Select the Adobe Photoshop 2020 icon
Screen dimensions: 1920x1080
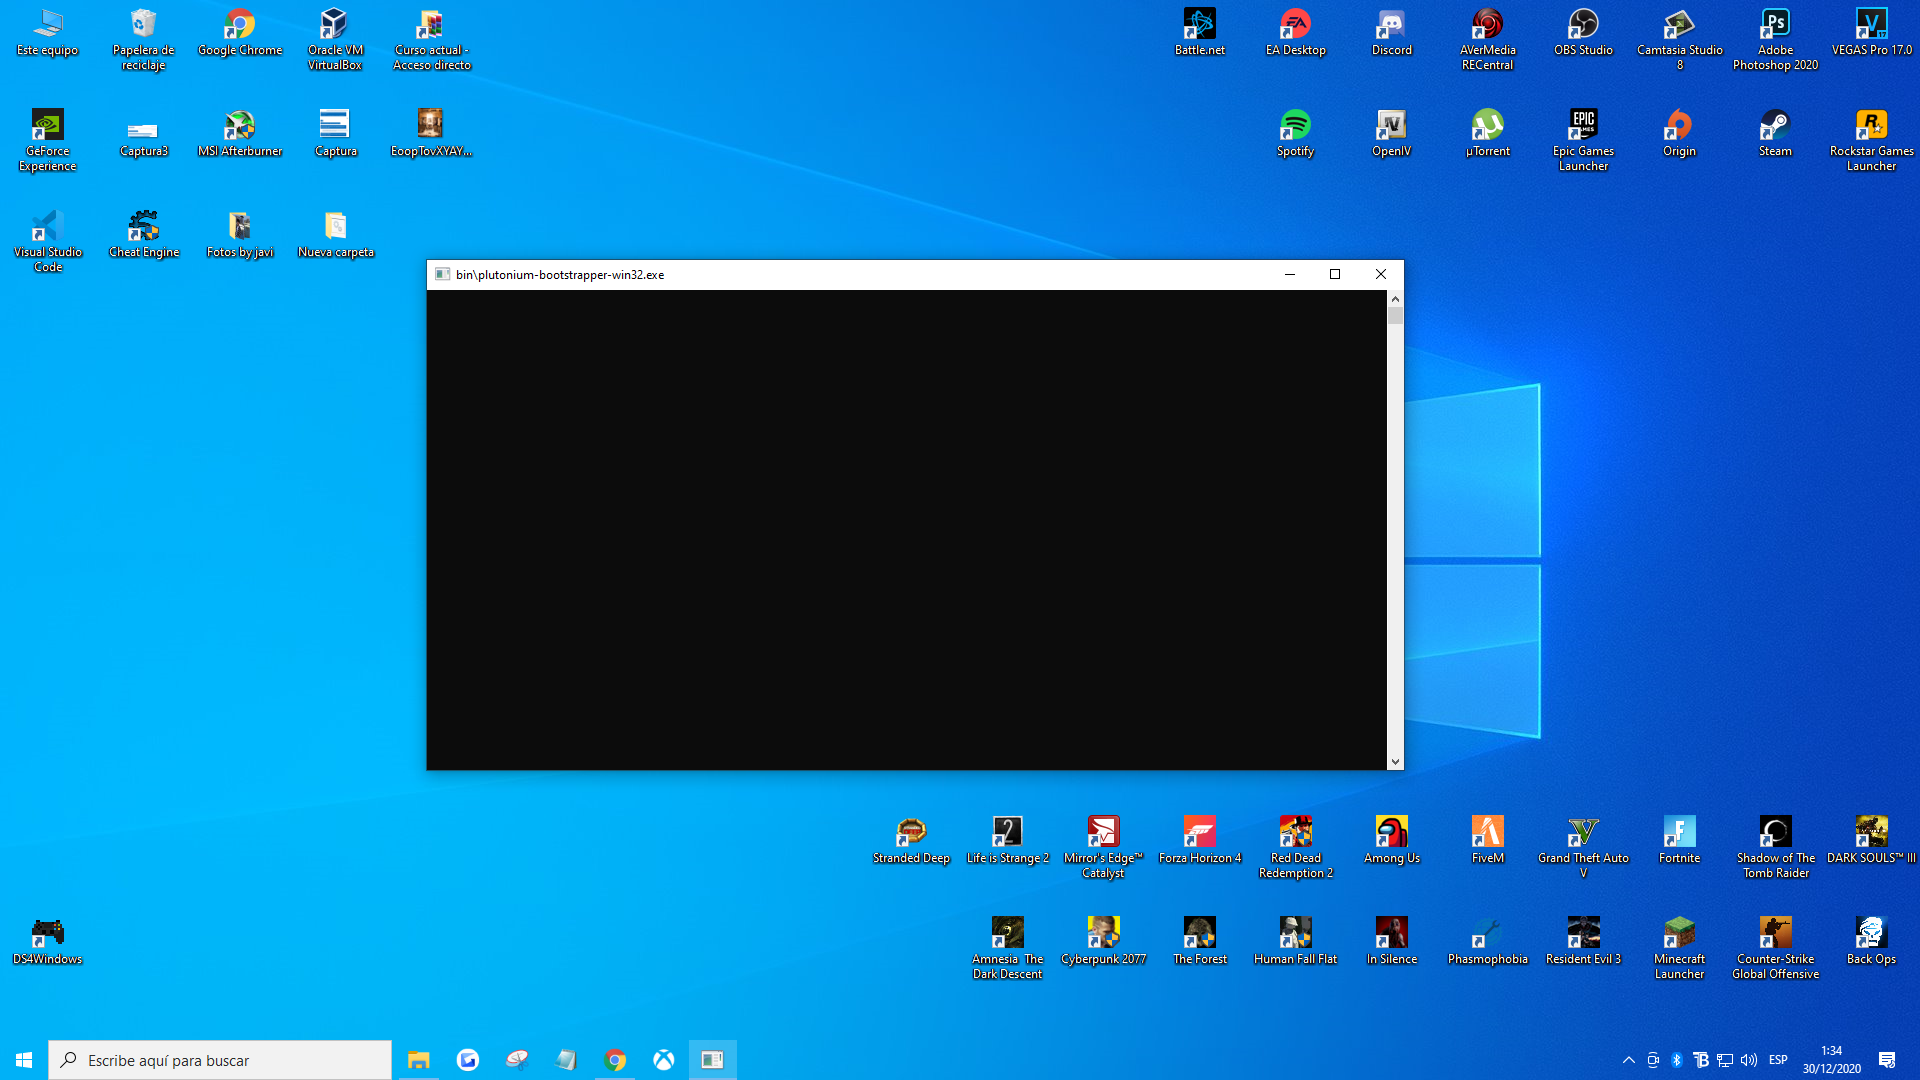(1776, 40)
